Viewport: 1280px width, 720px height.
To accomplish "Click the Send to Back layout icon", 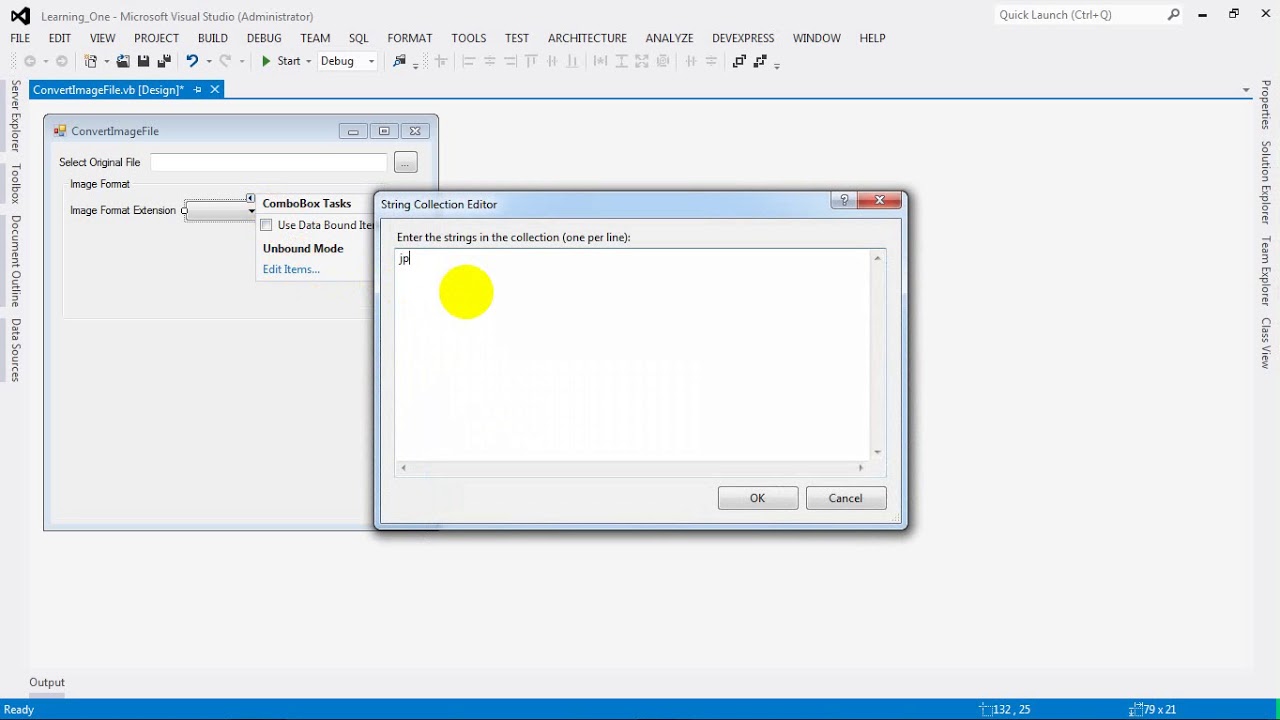I will [x=760, y=61].
